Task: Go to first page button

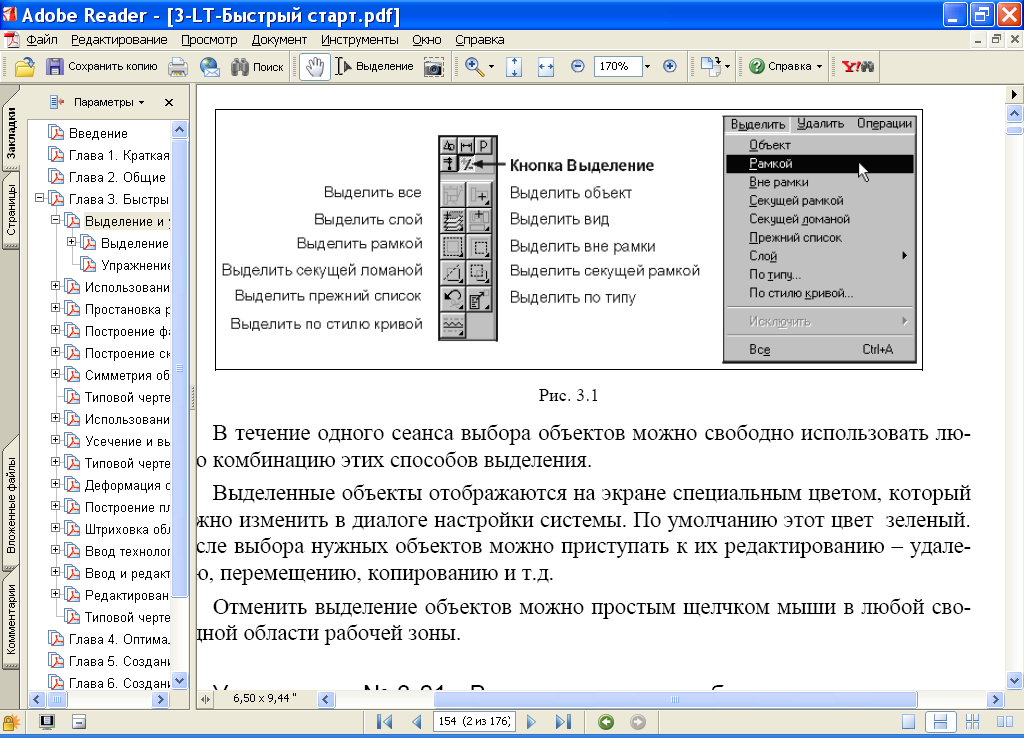Action: [x=385, y=722]
